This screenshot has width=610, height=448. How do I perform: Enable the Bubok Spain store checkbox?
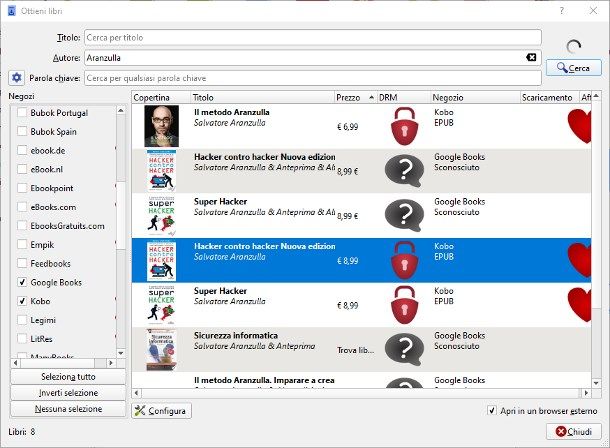point(22,131)
